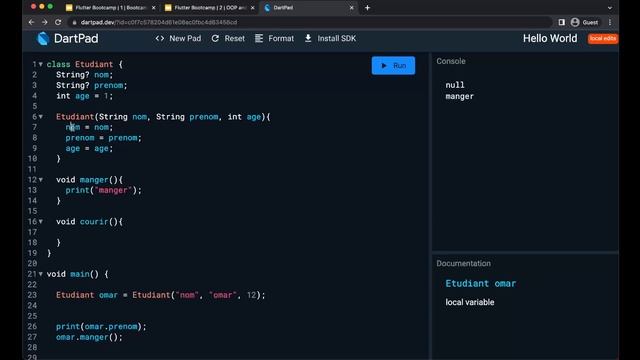Click the Etudiant omar documentation title

point(480,283)
